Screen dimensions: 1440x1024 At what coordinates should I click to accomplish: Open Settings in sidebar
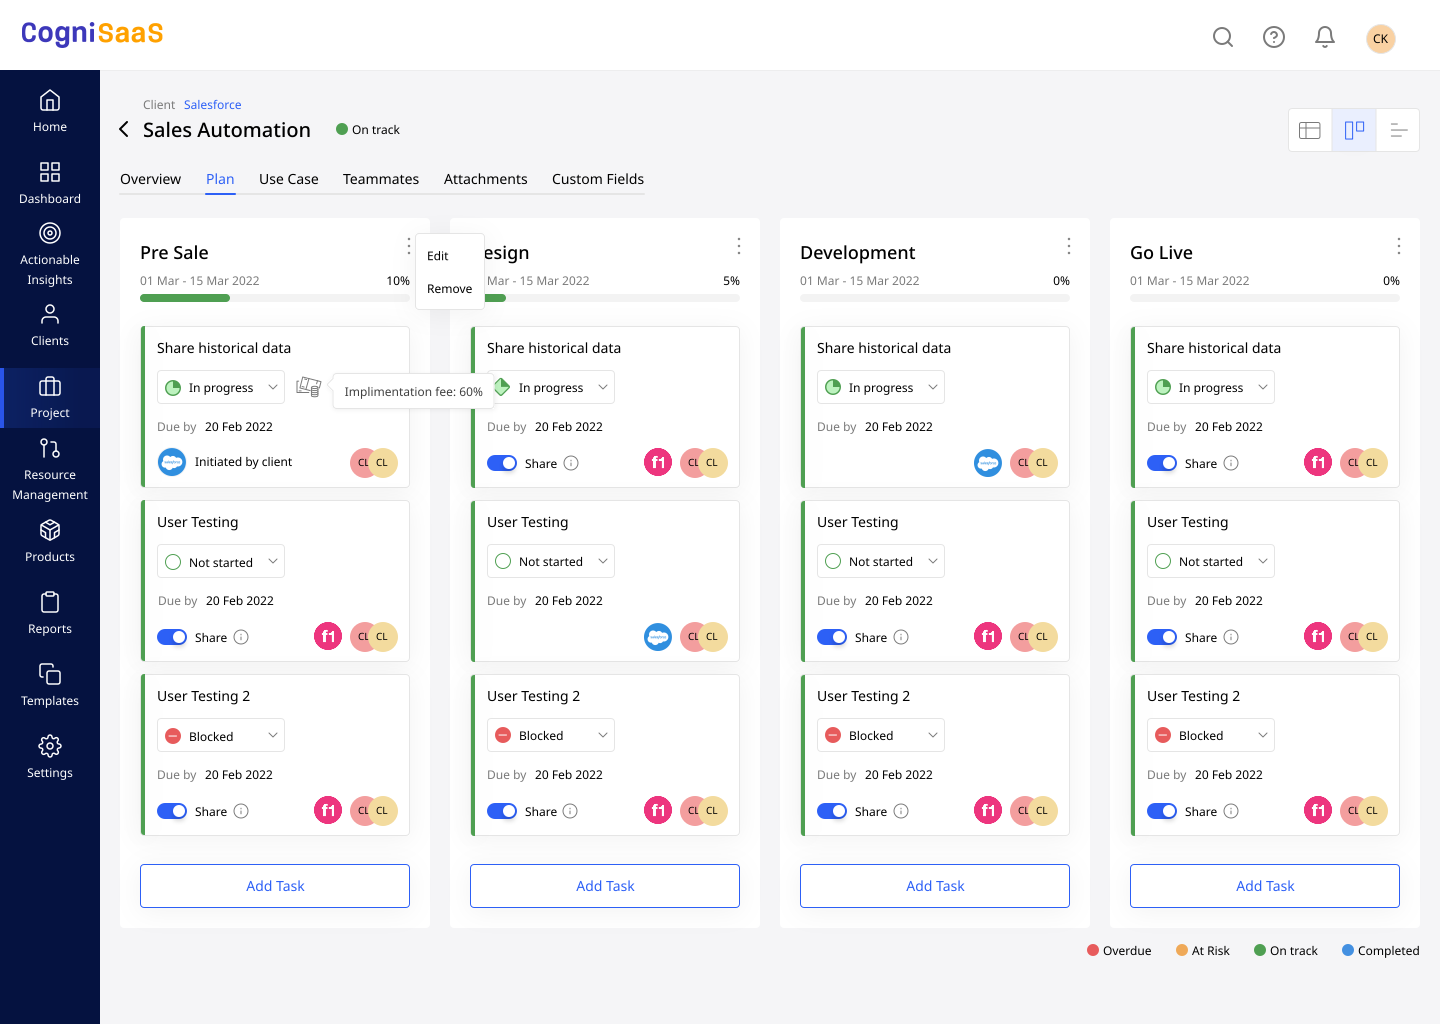point(50,757)
